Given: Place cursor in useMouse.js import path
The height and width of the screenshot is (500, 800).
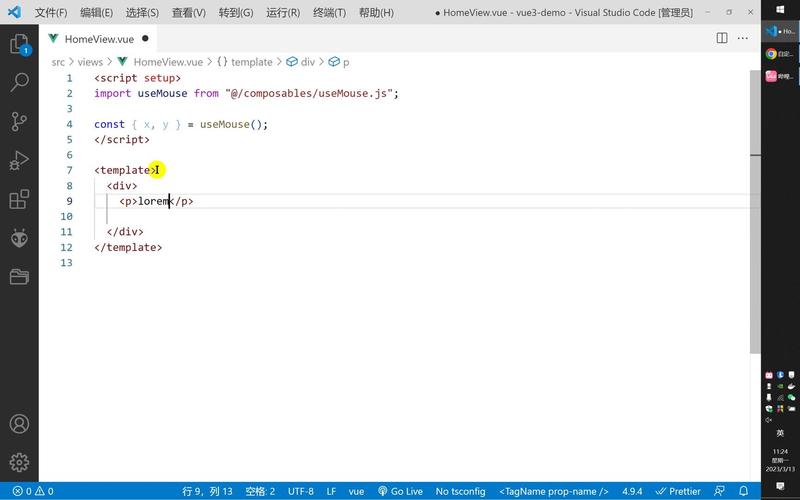Looking at the screenshot, I should (x=311, y=93).
